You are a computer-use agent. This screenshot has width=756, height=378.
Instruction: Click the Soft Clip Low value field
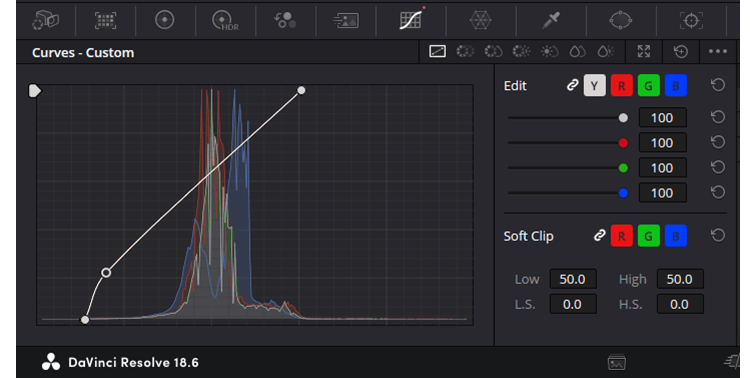point(573,279)
